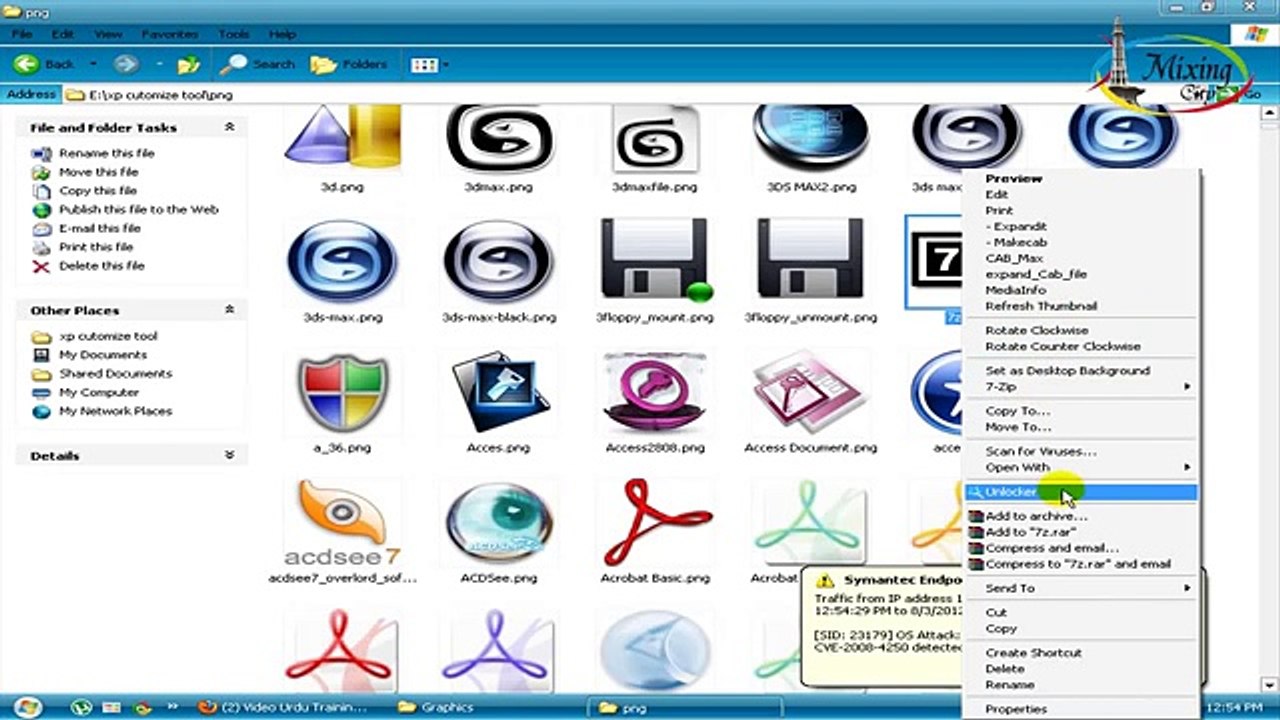
Task: Select the 3ds-max.png icon
Action: click(342, 262)
